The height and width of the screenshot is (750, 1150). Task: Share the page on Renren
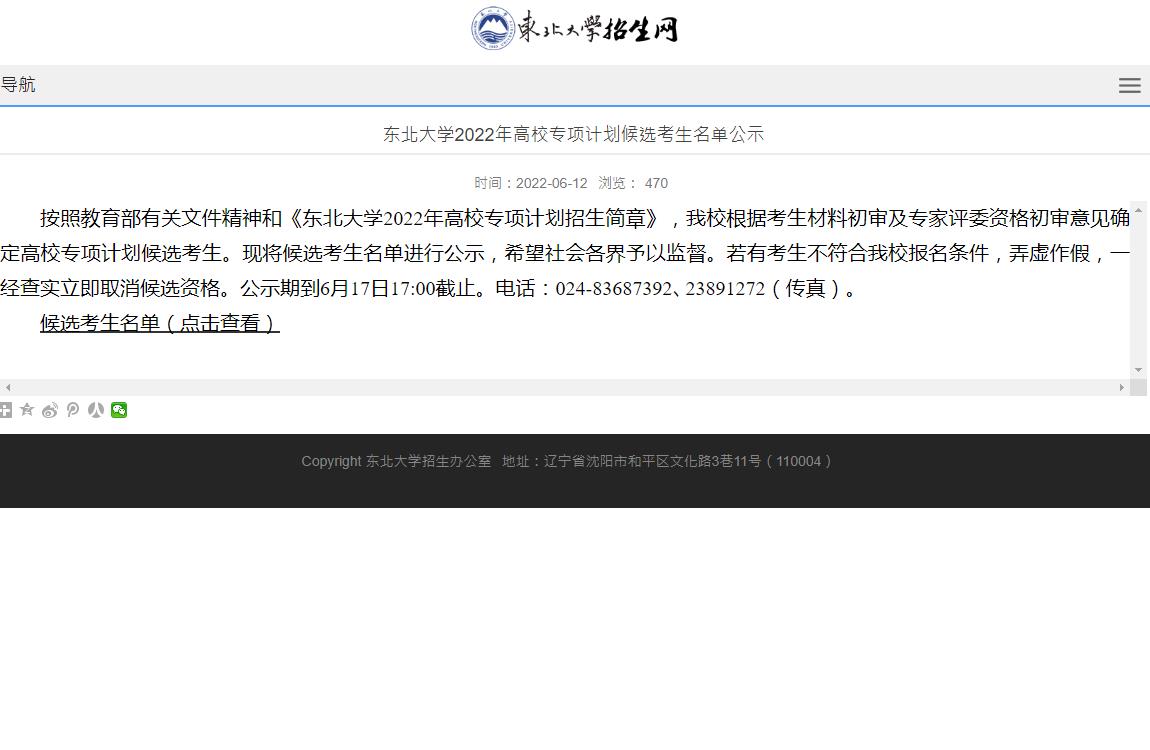click(95, 410)
